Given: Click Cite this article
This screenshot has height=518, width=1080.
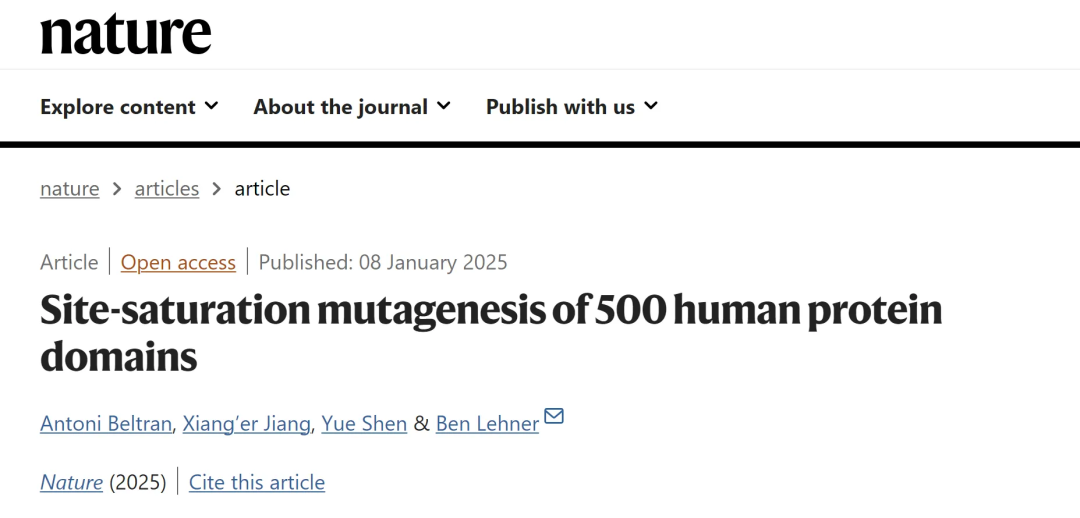Looking at the screenshot, I should (x=257, y=482).
